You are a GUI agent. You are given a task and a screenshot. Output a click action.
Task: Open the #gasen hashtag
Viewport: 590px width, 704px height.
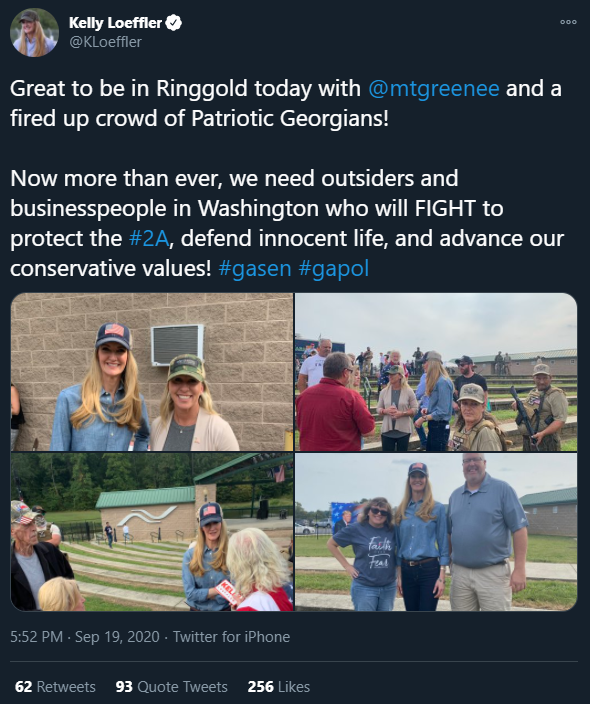255,268
